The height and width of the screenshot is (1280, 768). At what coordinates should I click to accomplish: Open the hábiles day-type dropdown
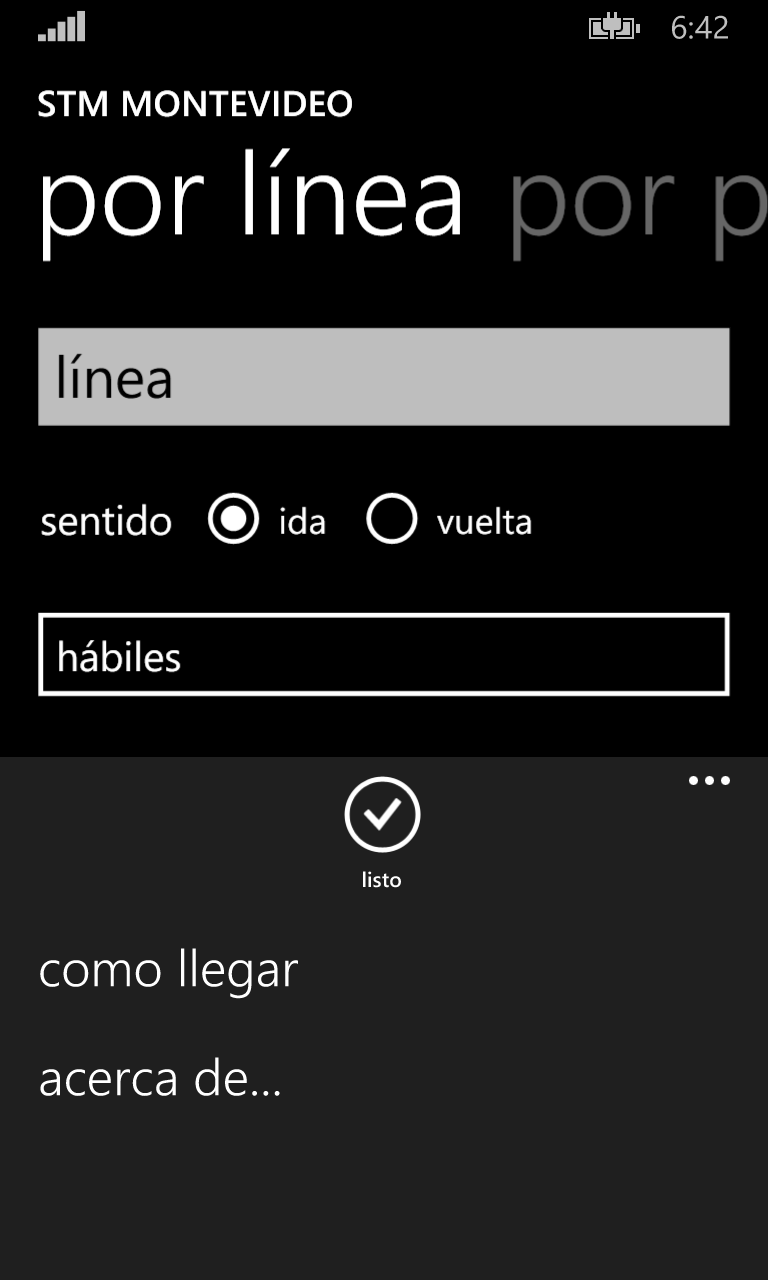[383, 655]
